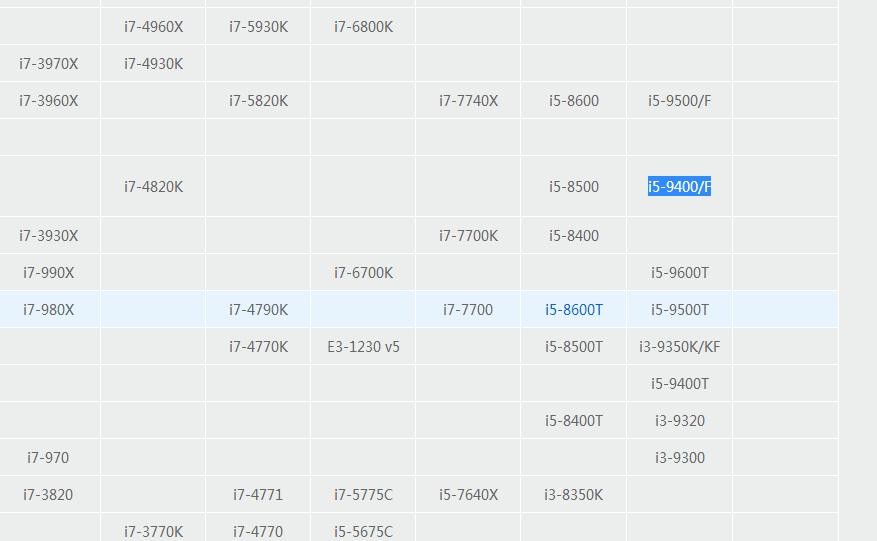Click on i7-7740X in the table
Screen dimensions: 877x541
(468, 101)
